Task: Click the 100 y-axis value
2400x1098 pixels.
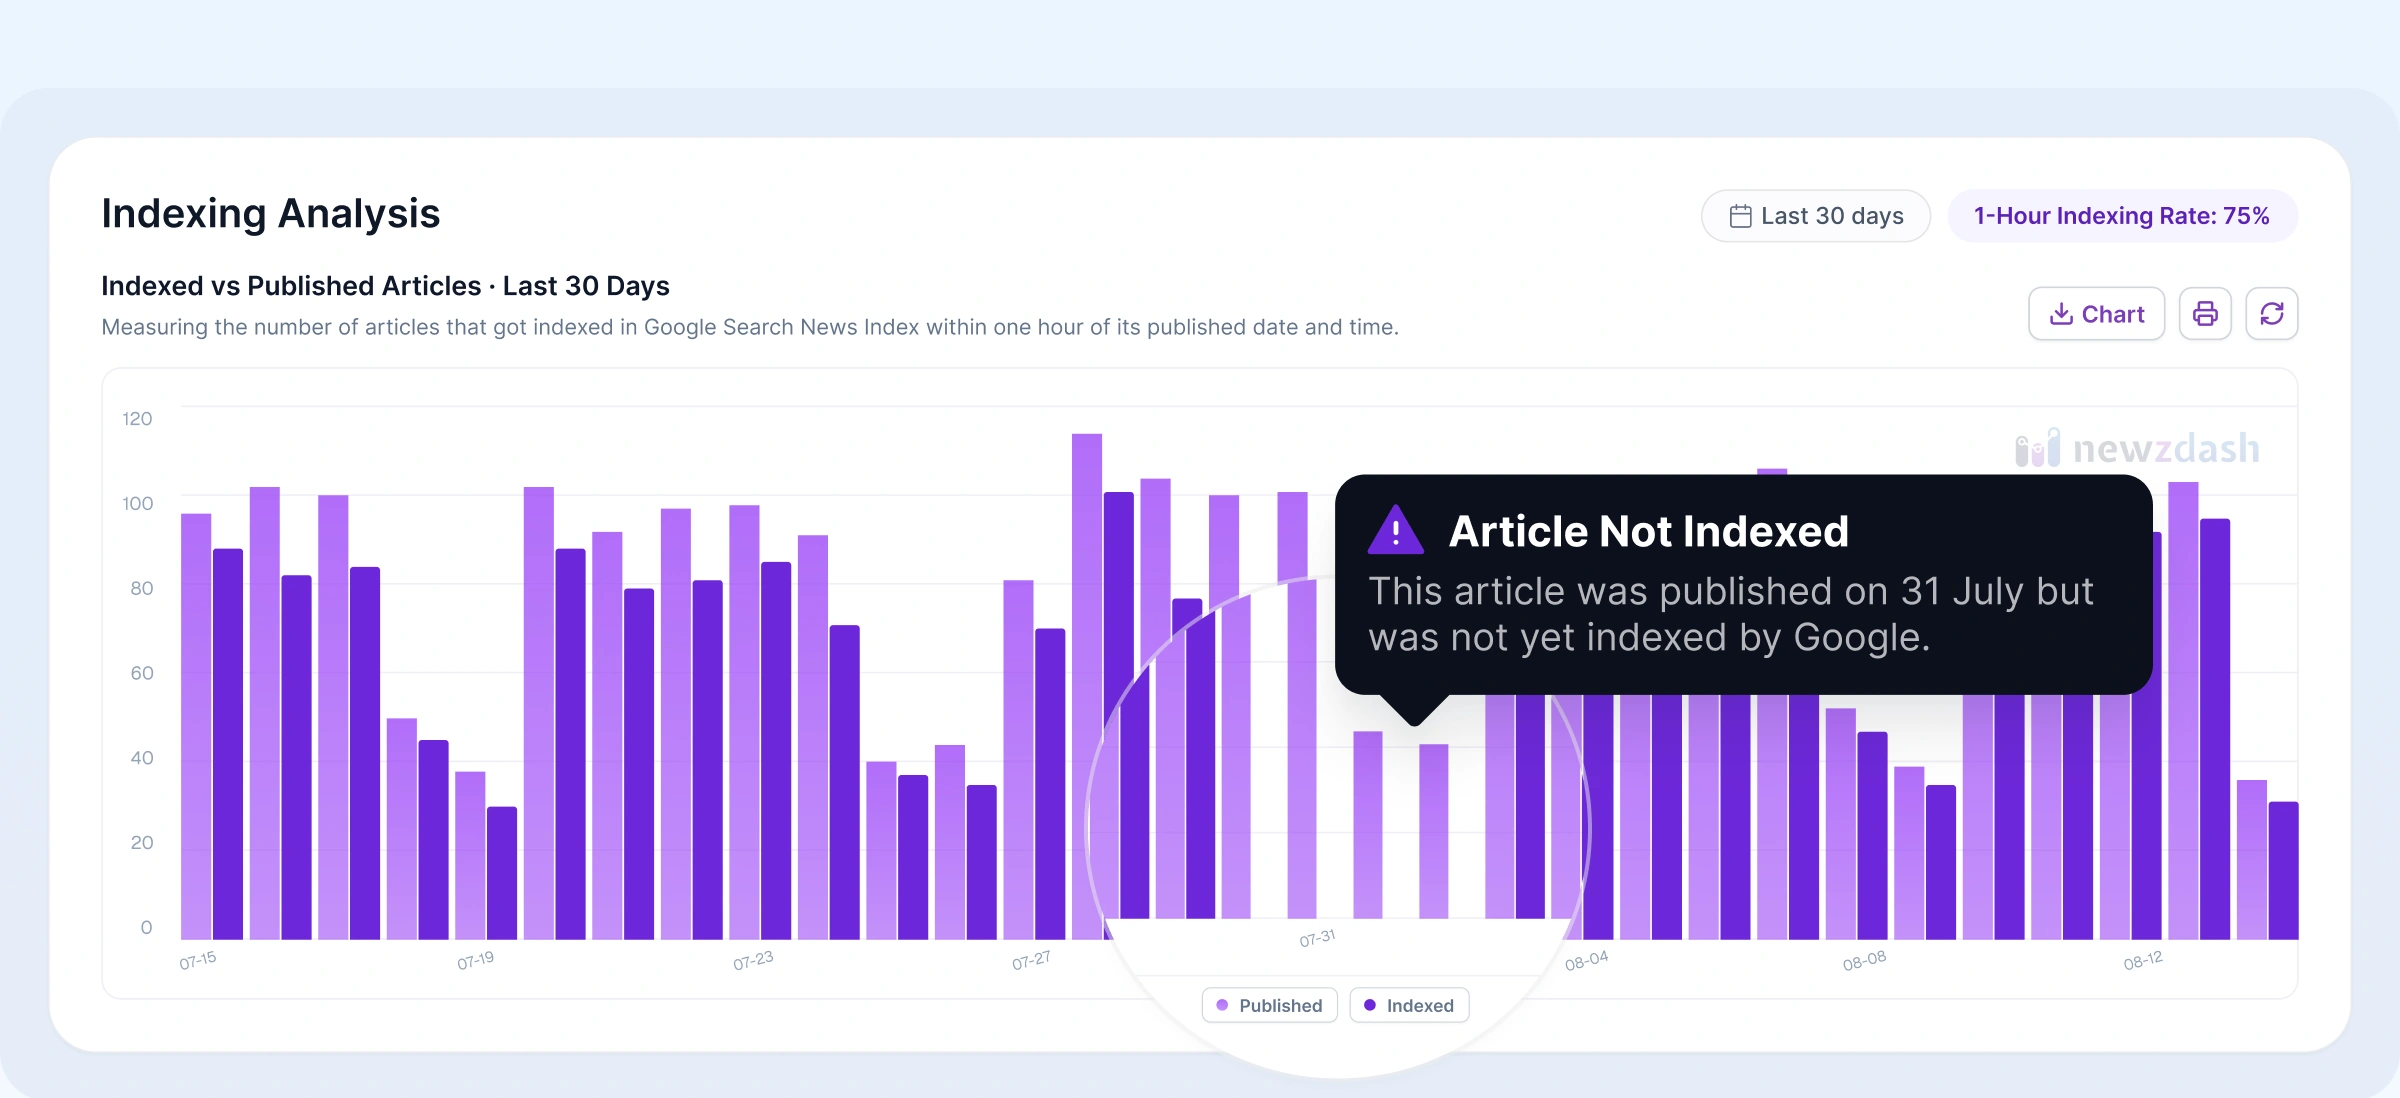Action: coord(137,503)
